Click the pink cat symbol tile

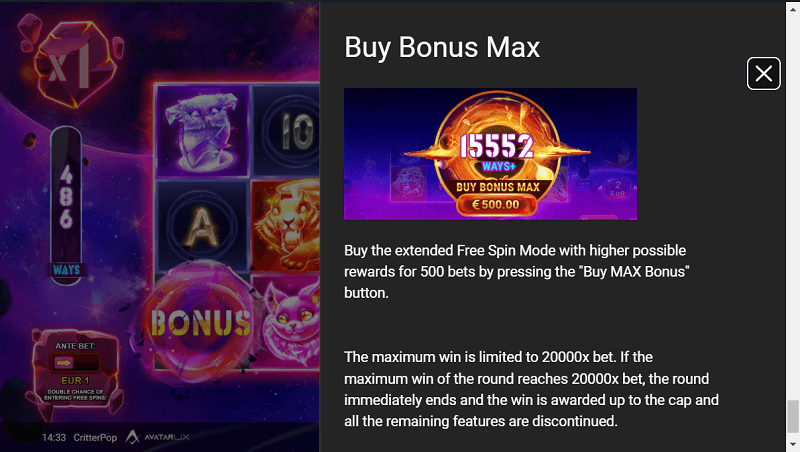(288, 322)
